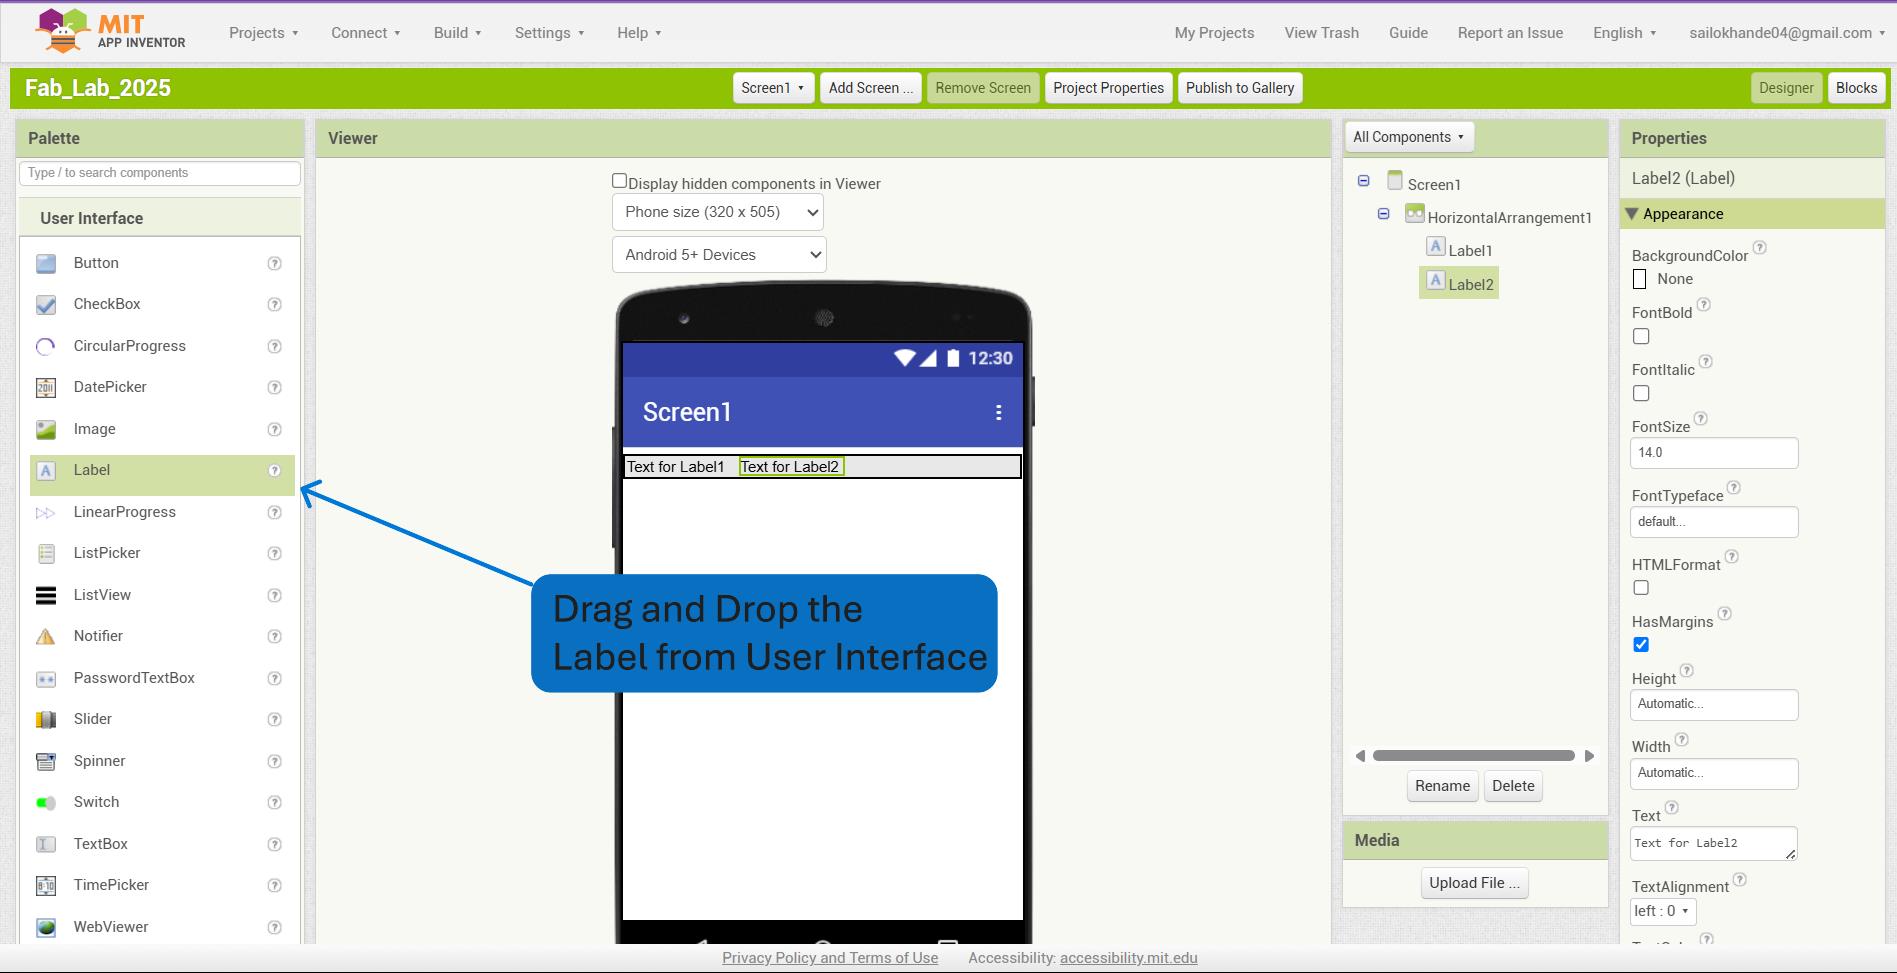Open Project Properties
Image resolution: width=1897 pixels, height=973 pixels.
pyautogui.click(x=1108, y=88)
